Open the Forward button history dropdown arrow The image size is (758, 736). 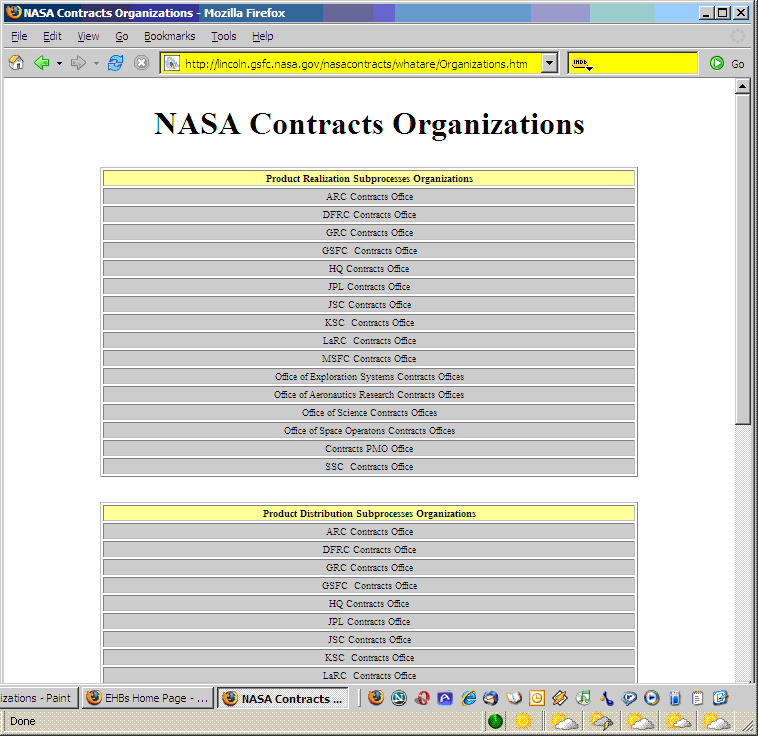point(96,63)
